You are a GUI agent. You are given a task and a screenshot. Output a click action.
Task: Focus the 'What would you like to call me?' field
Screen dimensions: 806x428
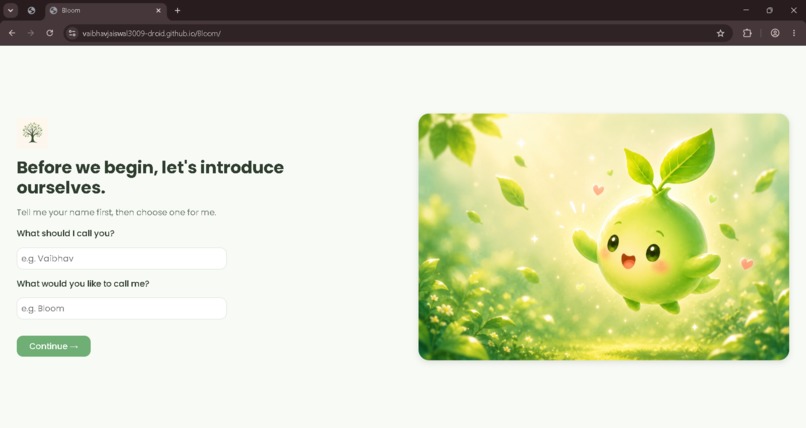coord(121,308)
